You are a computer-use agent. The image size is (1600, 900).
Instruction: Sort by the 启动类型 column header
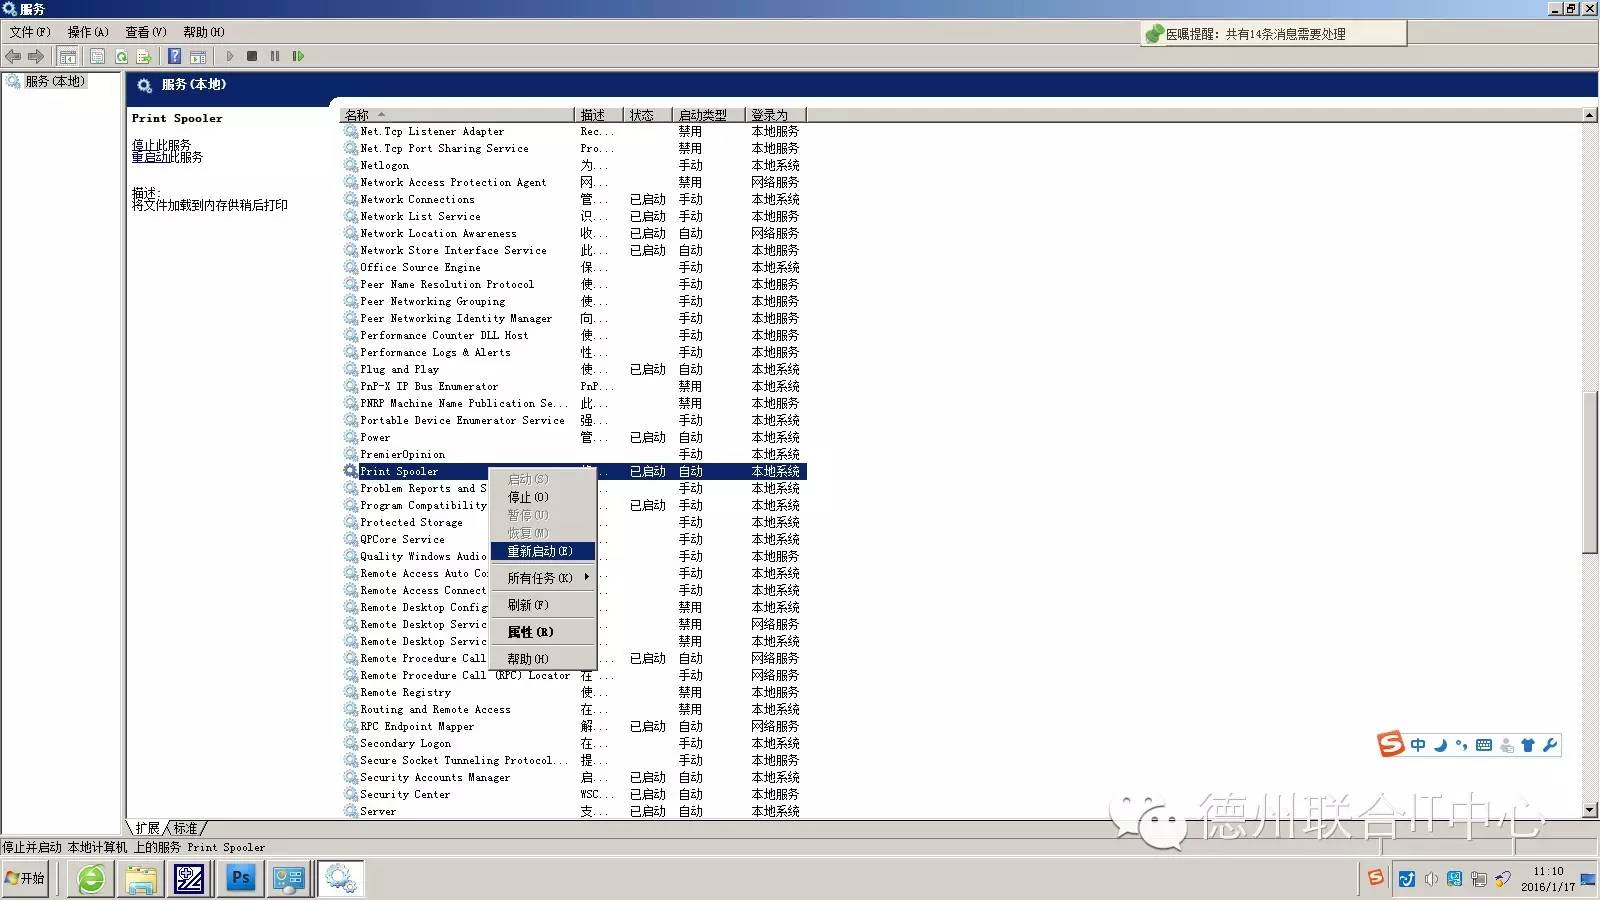pos(709,115)
